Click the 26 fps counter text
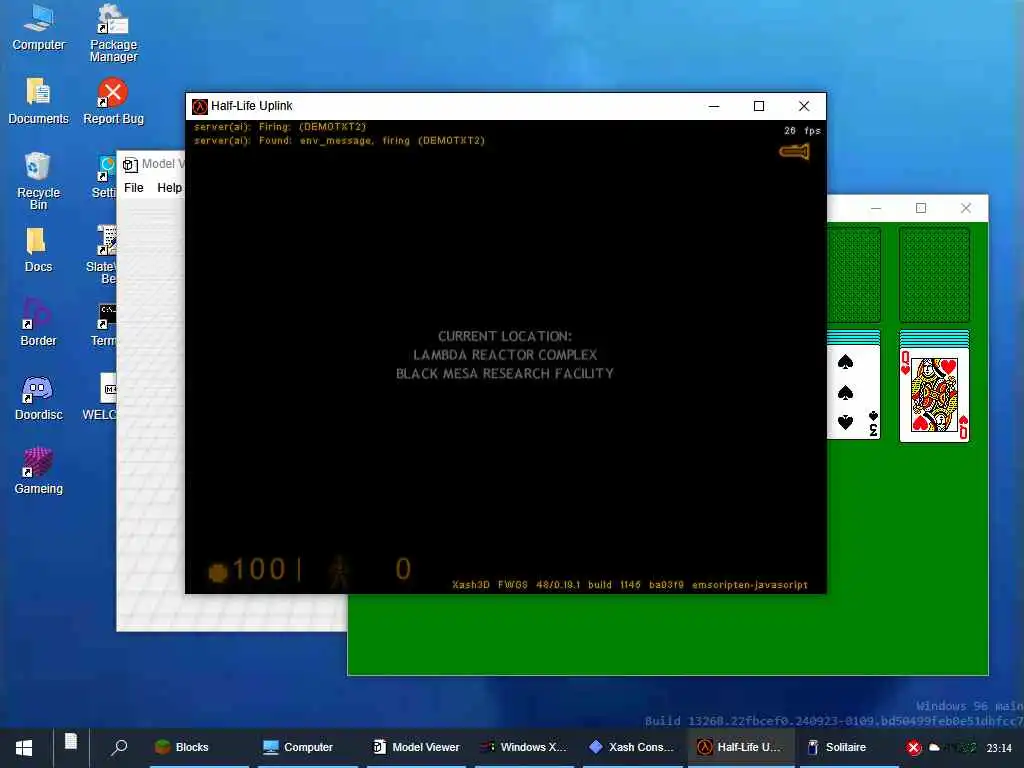 pyautogui.click(x=803, y=131)
